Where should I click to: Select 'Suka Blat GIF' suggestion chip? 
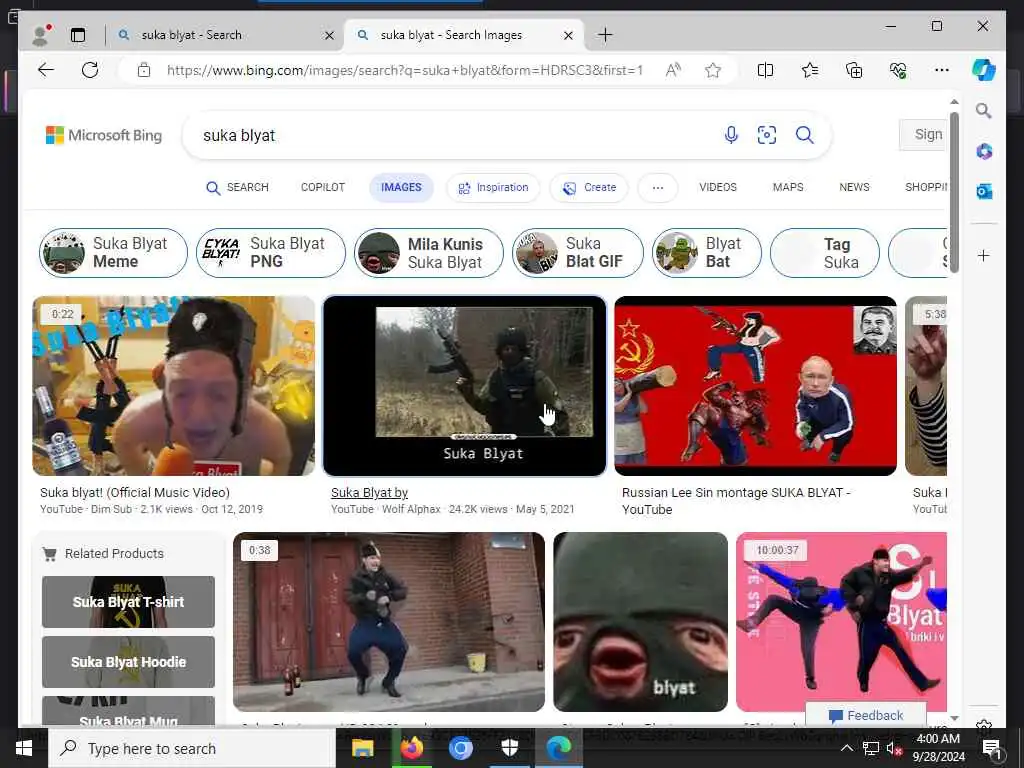click(x=578, y=253)
